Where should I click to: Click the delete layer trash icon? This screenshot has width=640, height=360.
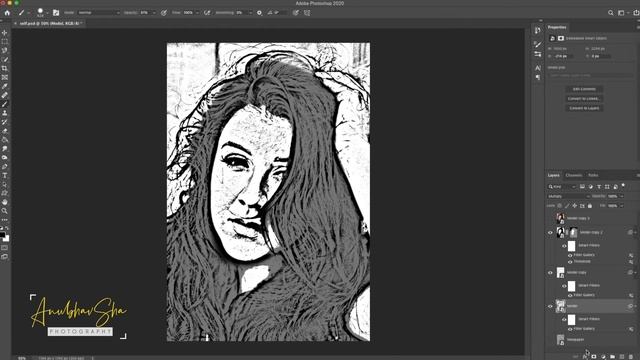pyautogui.click(x=631, y=356)
